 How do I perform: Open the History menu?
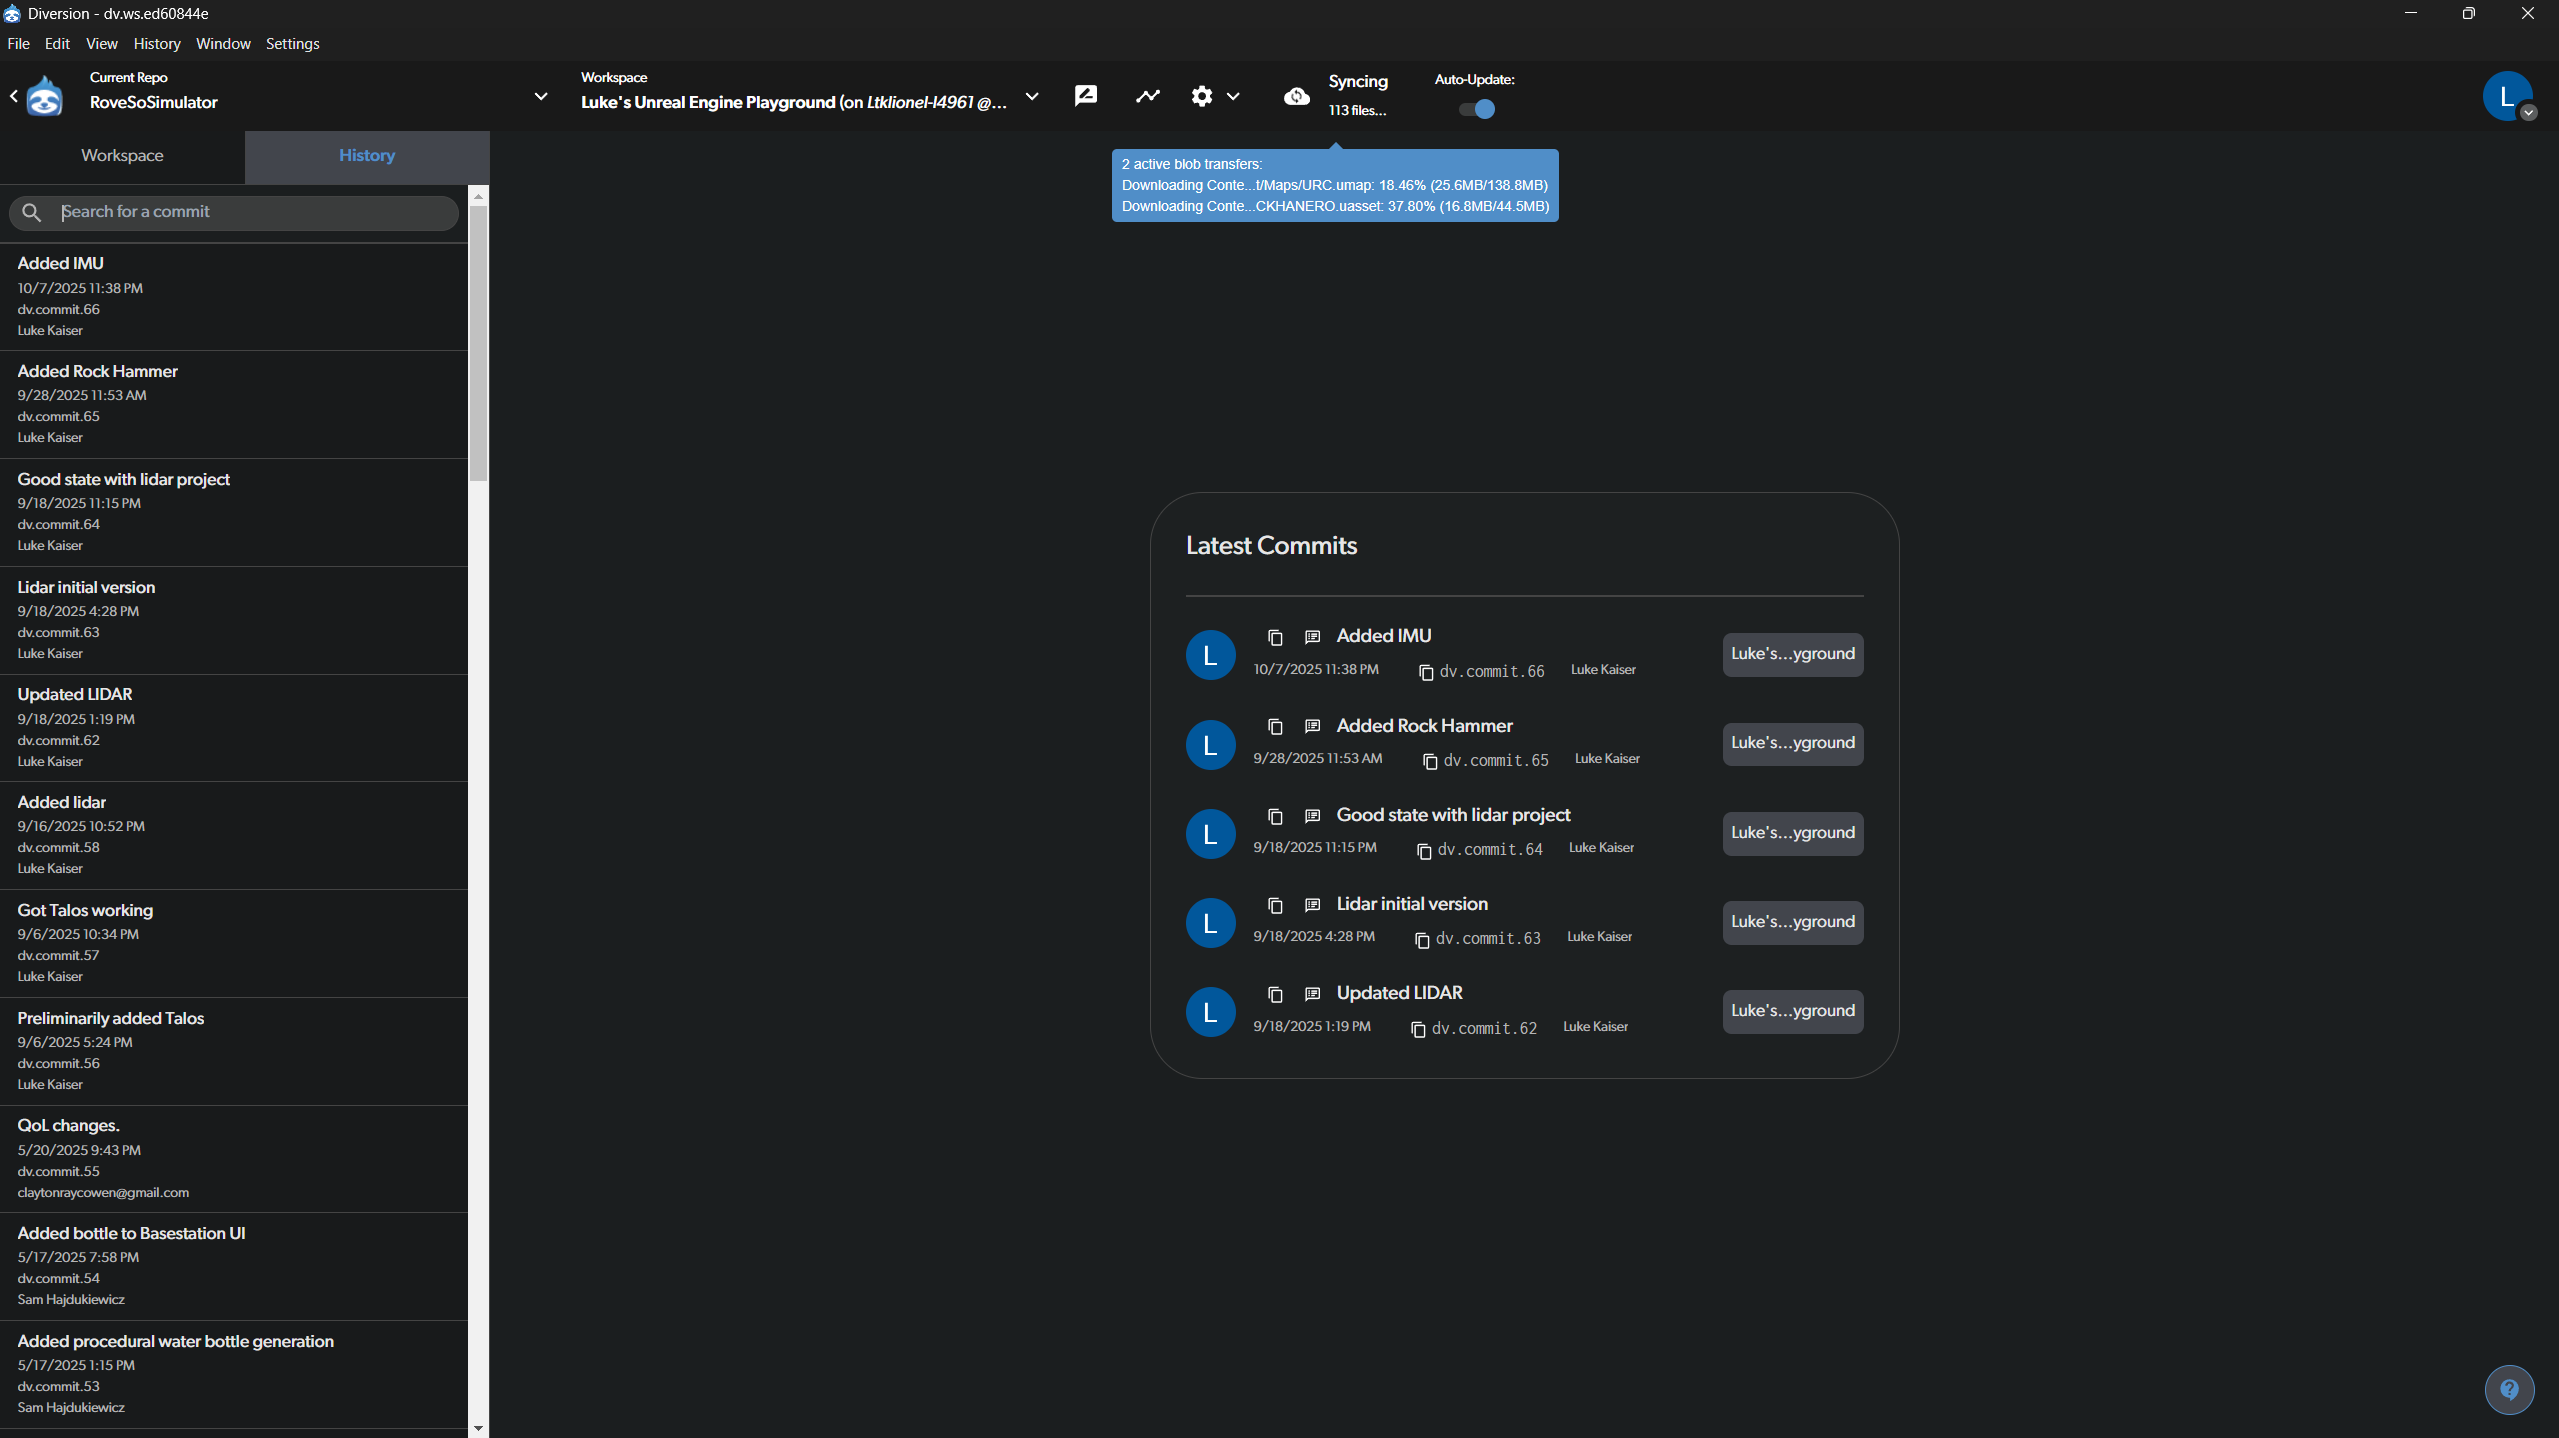tap(156, 43)
